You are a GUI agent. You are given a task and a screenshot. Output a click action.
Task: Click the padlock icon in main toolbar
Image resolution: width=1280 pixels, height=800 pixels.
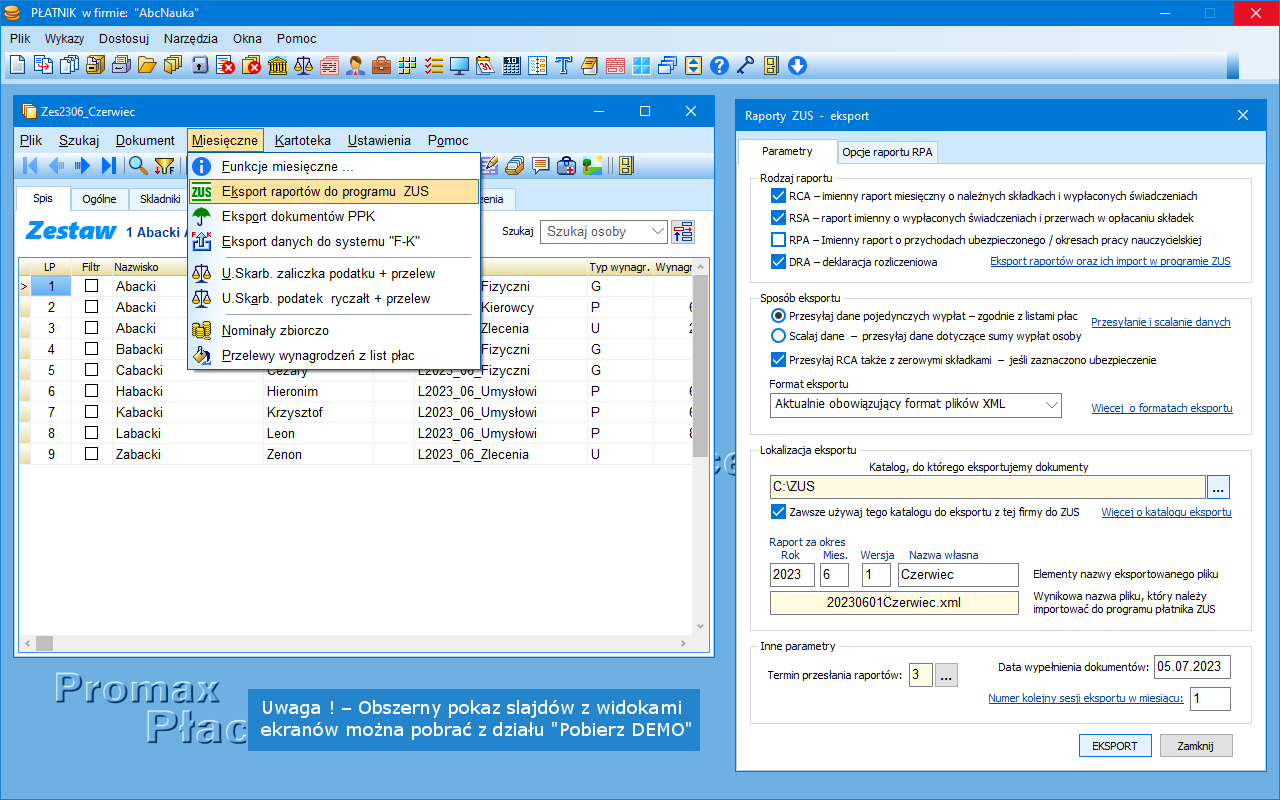coord(199,66)
